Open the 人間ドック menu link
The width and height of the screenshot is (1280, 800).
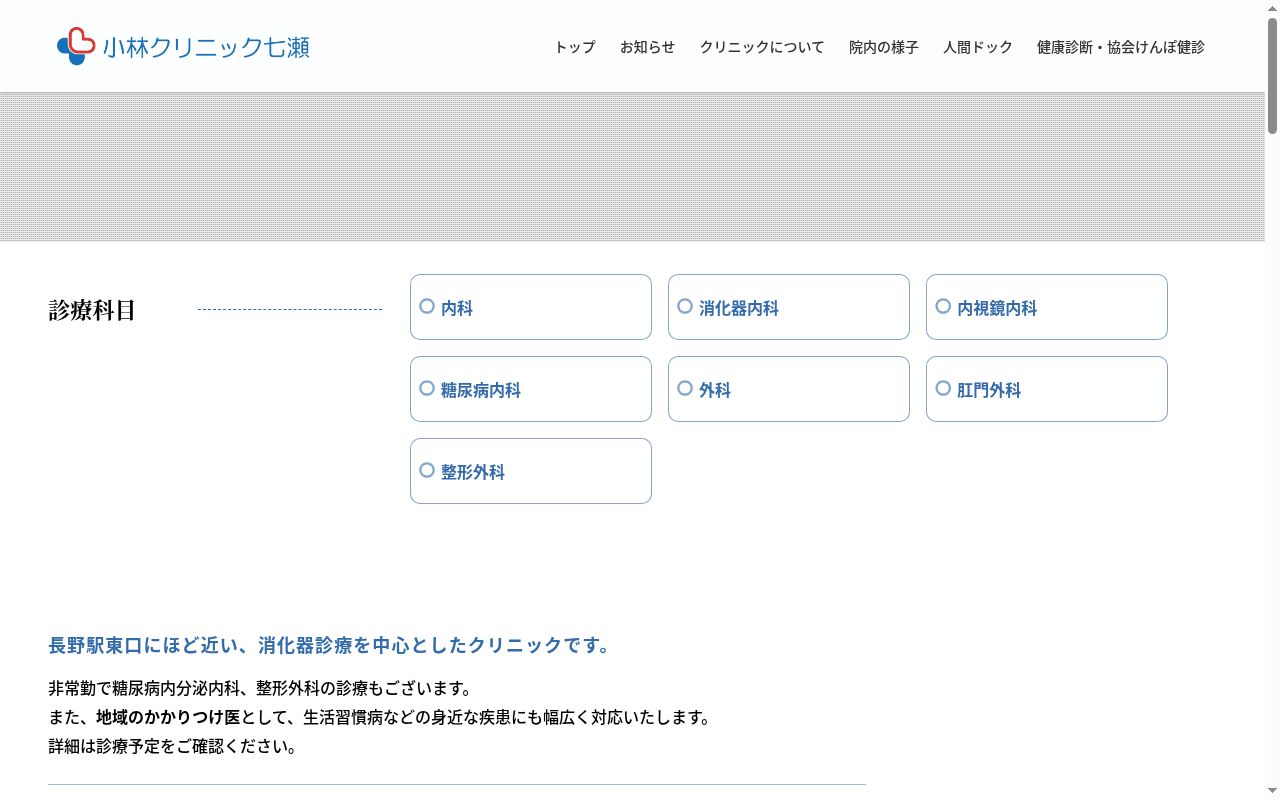[x=978, y=47]
